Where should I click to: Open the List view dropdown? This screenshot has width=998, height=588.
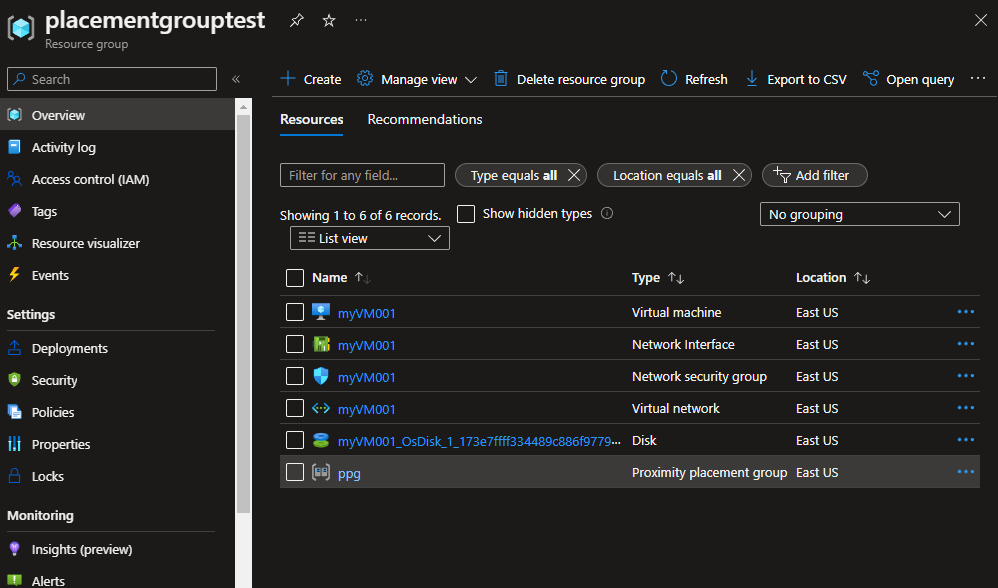click(x=370, y=238)
